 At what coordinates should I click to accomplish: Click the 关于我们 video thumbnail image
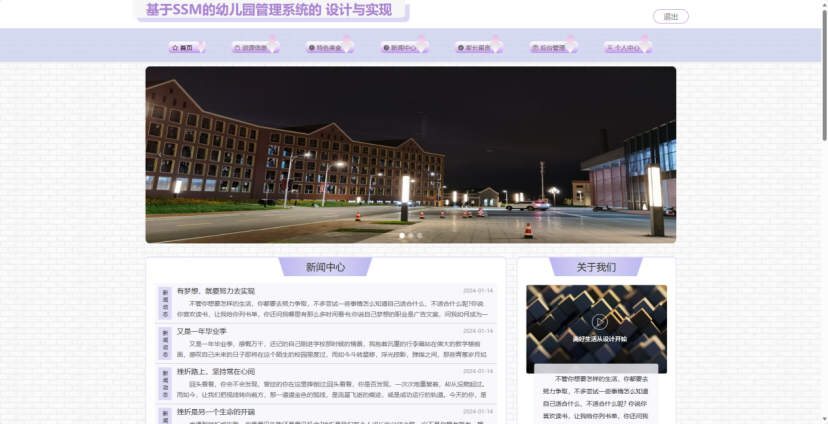click(596, 329)
